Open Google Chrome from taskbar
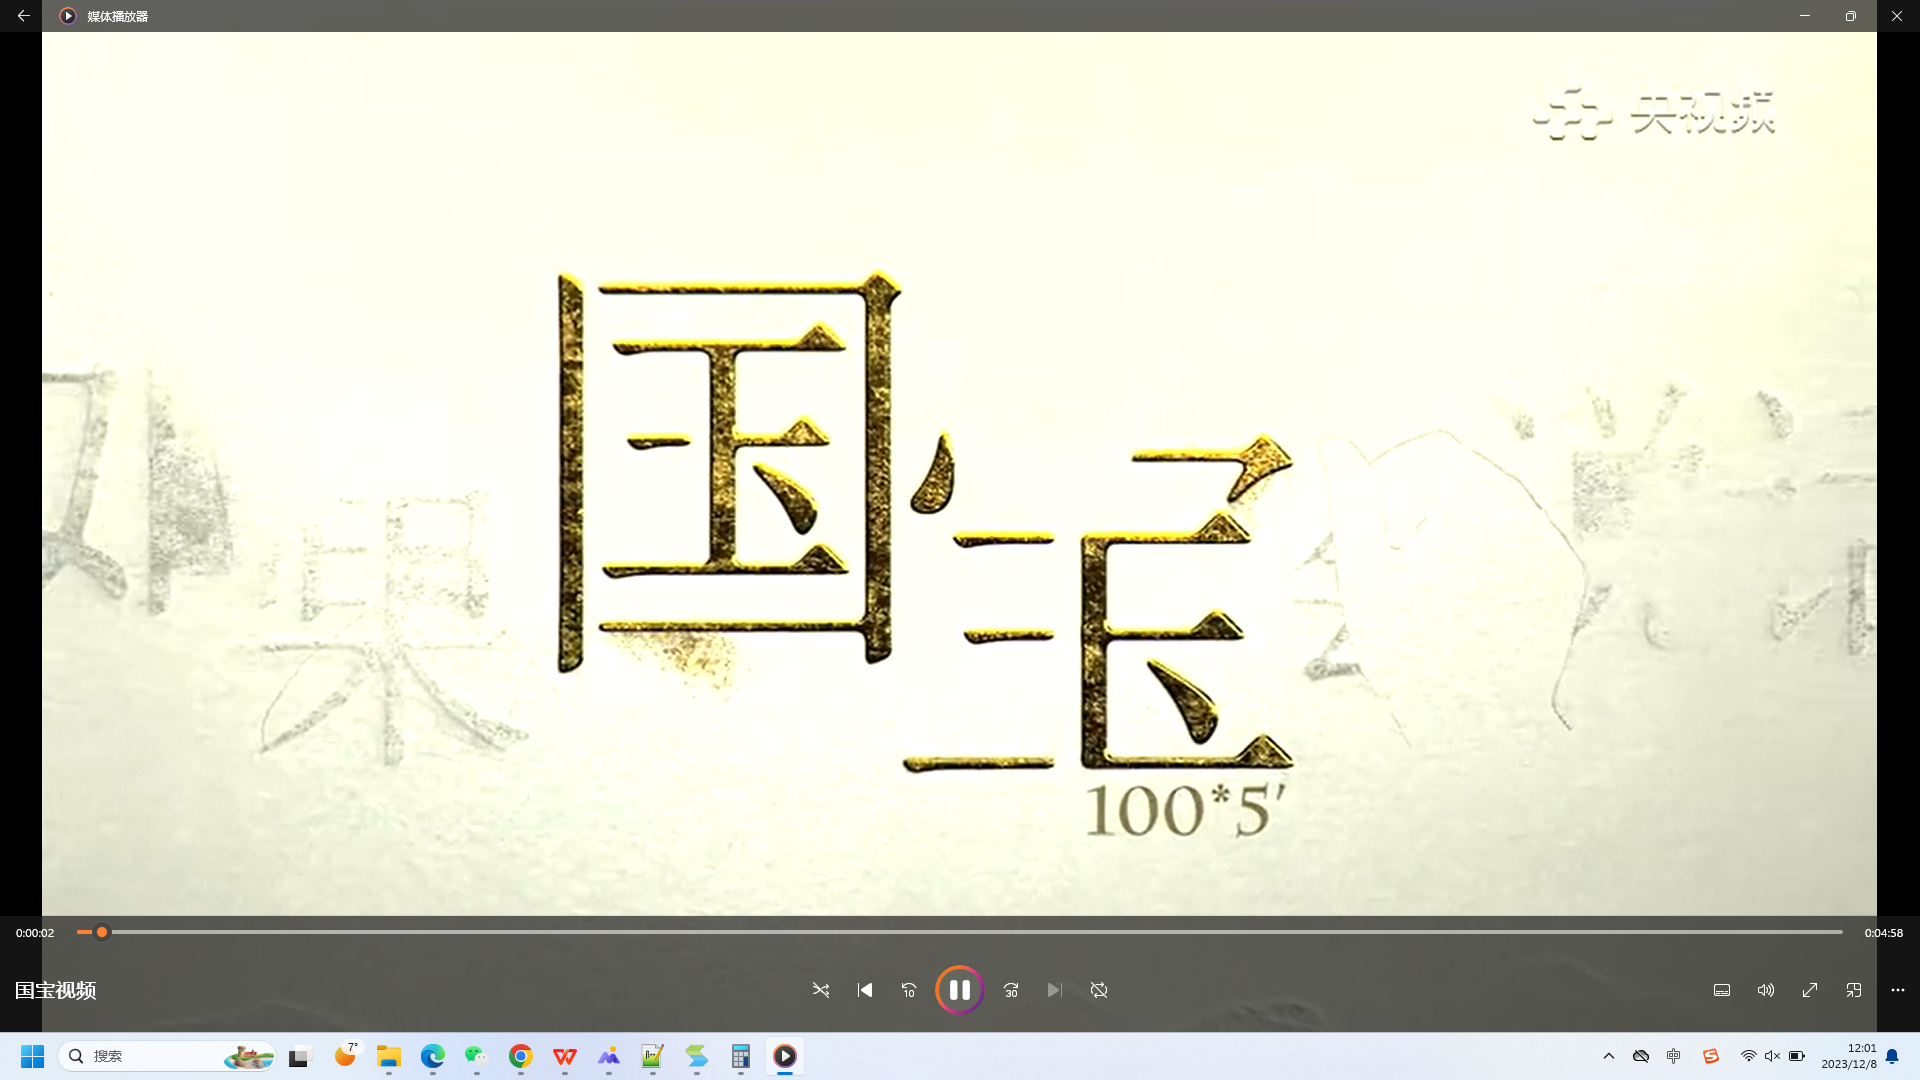The height and width of the screenshot is (1080, 1920). coord(520,1056)
